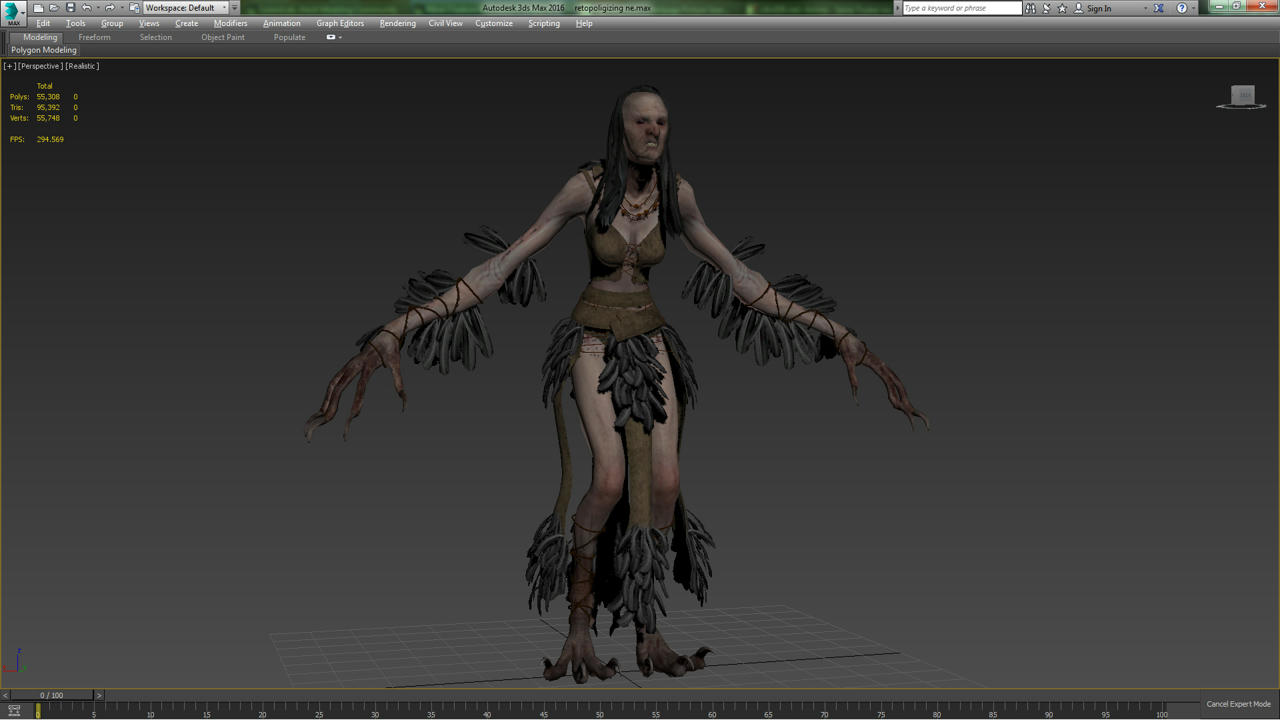Open the Subscription Center satellite icon

coord(1046,8)
